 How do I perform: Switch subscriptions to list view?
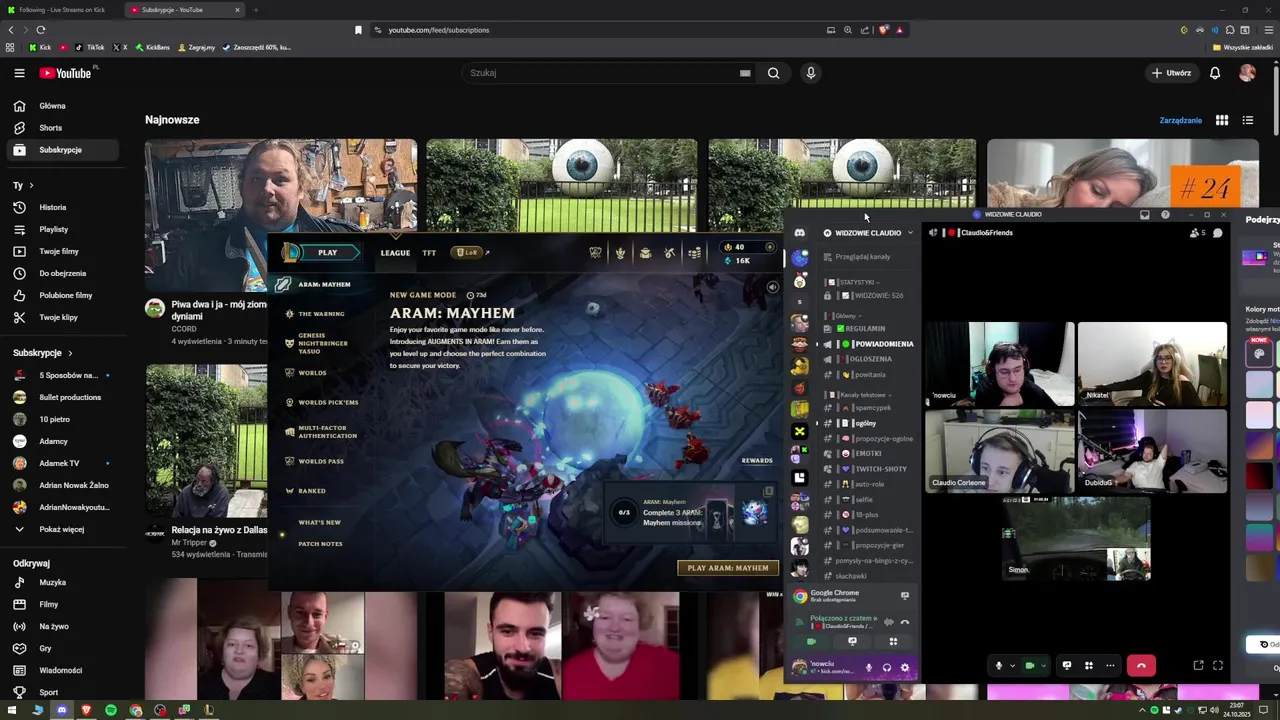coord(1248,120)
